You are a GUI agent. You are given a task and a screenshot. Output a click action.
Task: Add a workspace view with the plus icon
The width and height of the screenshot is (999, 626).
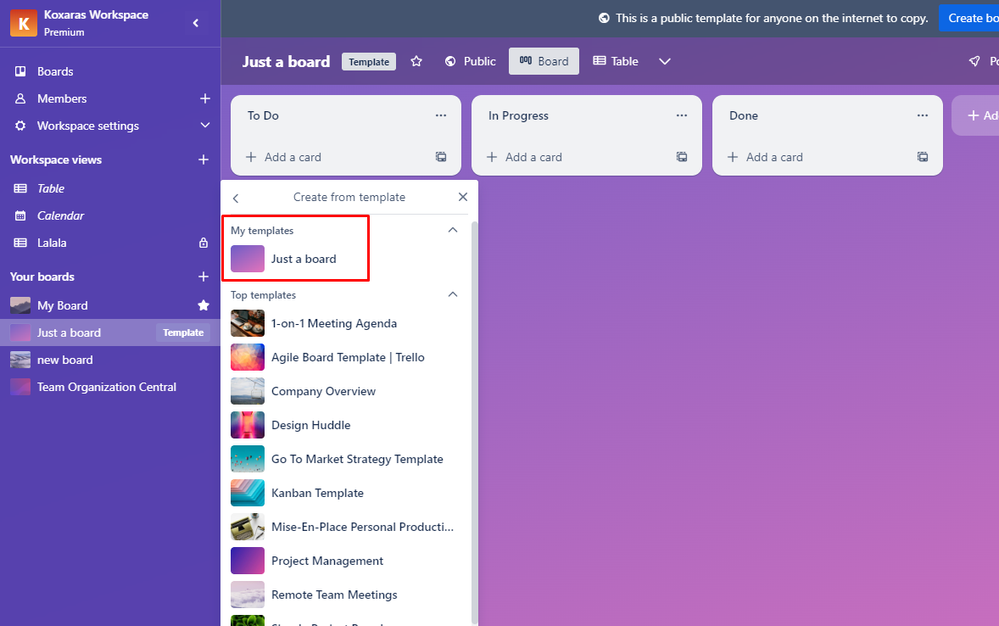tap(203, 160)
